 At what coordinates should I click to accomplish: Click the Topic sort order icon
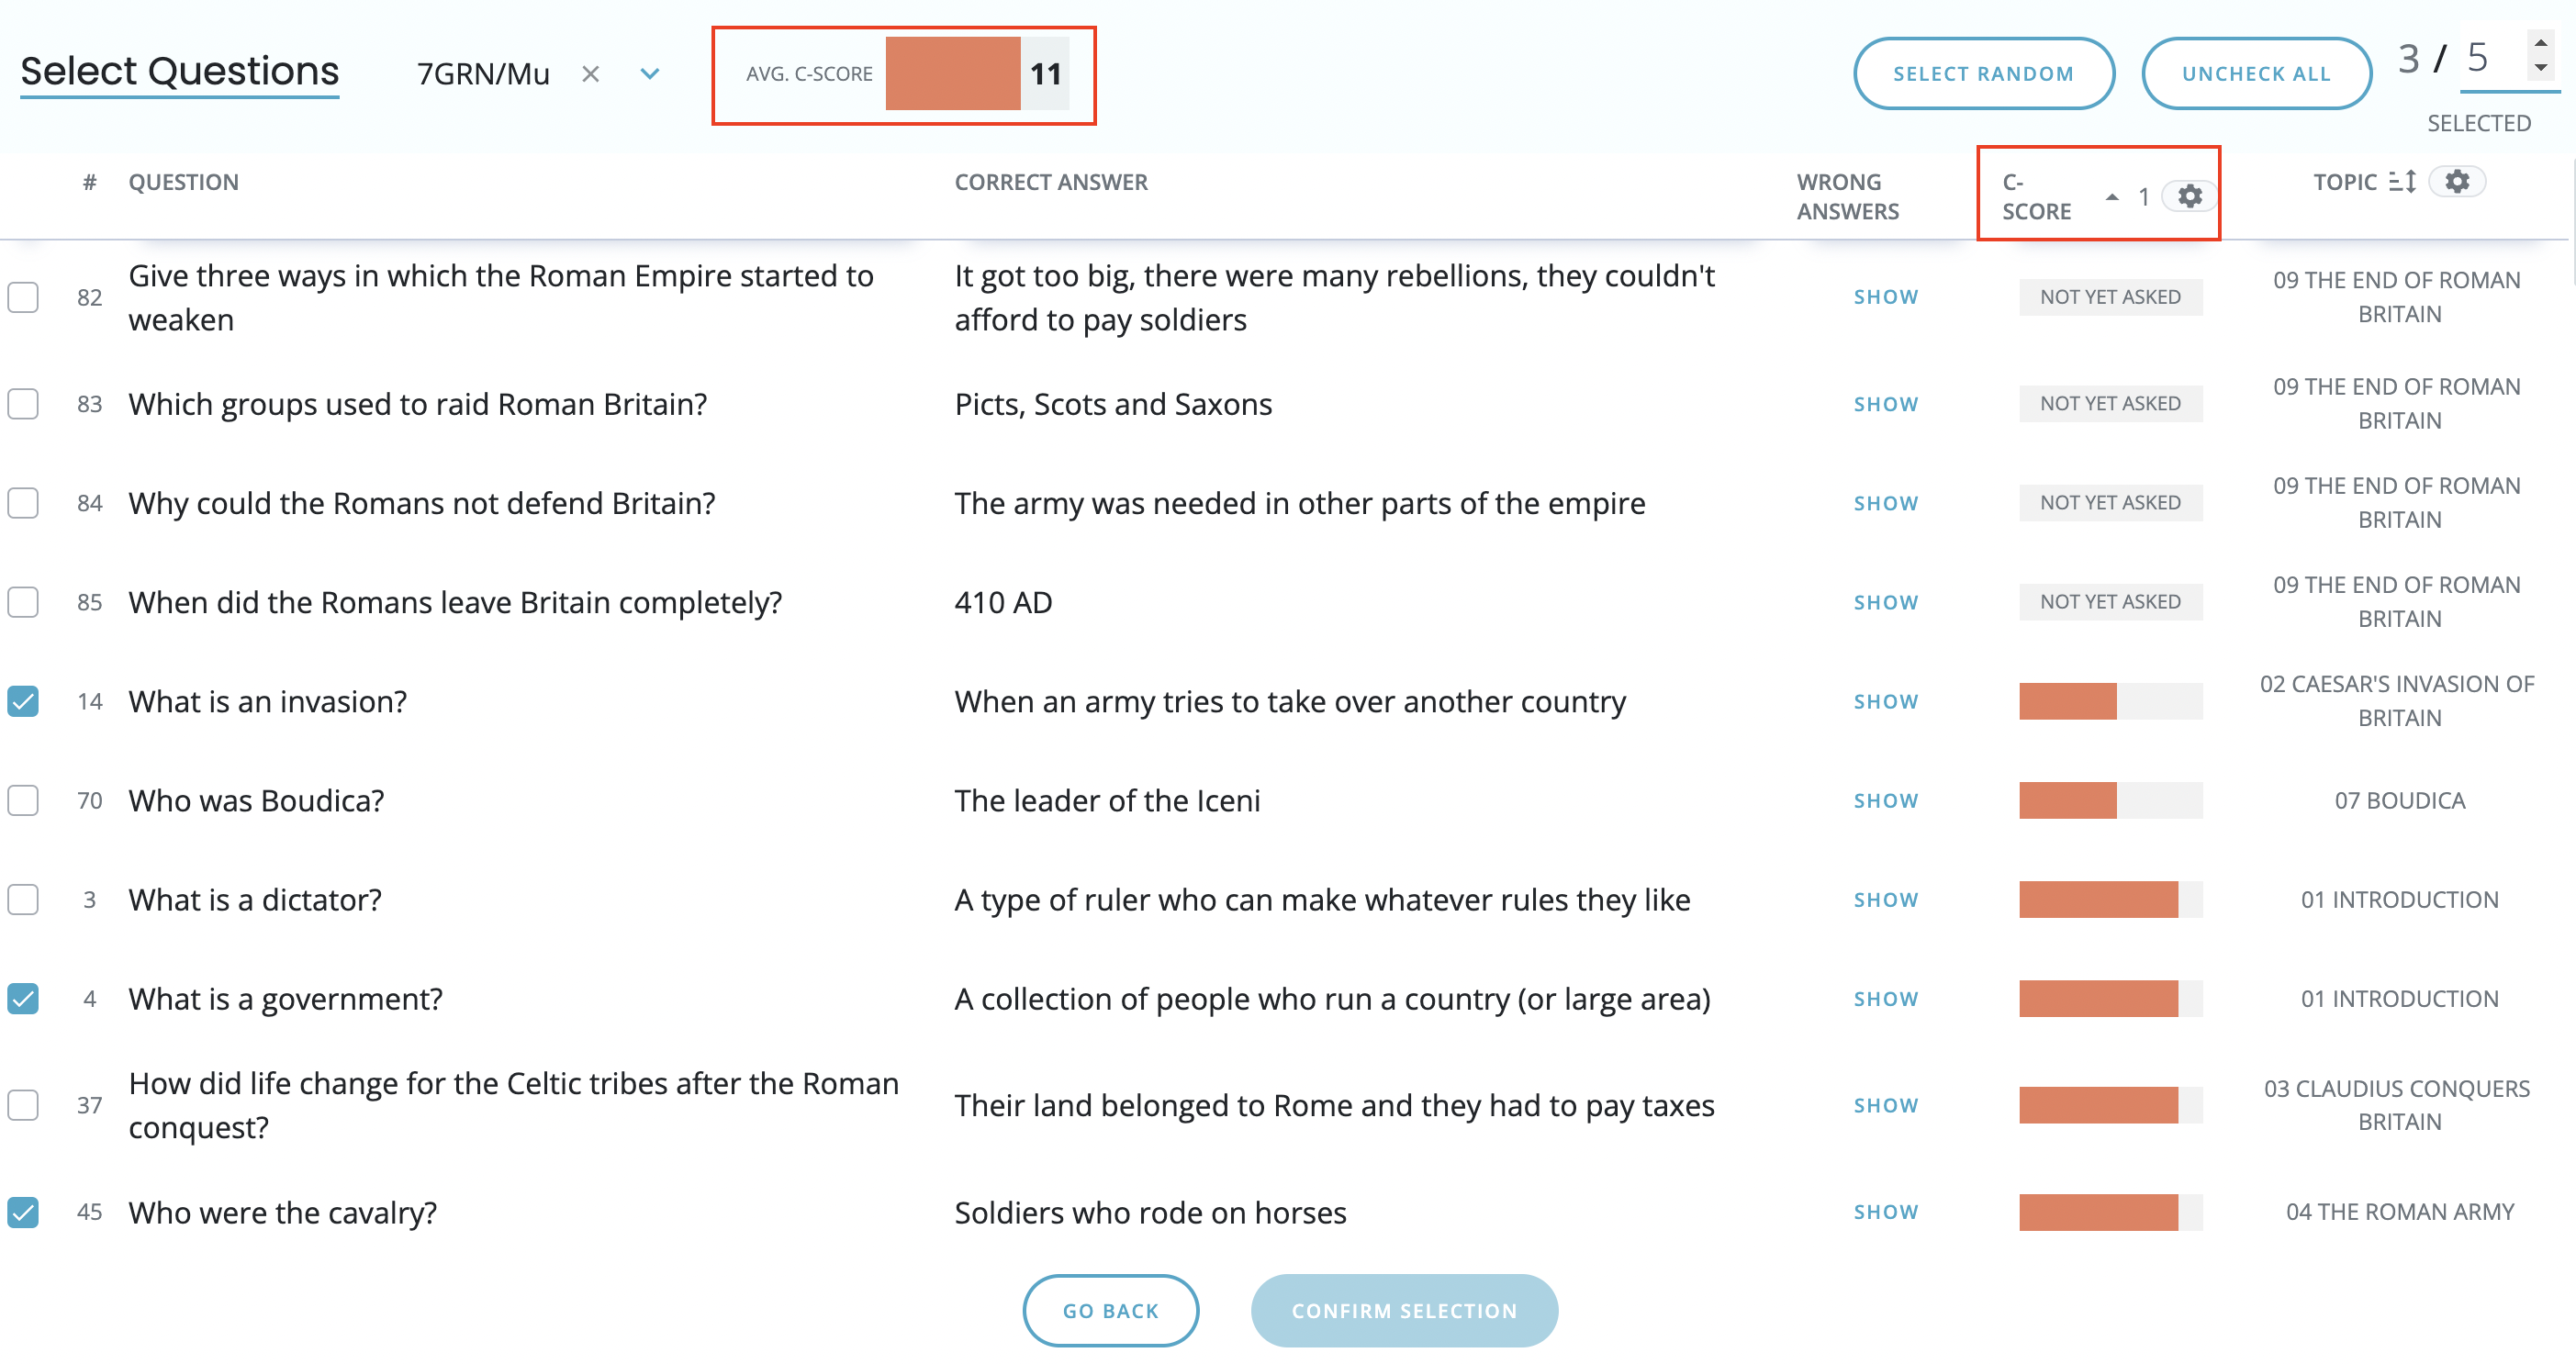[x=2402, y=182]
